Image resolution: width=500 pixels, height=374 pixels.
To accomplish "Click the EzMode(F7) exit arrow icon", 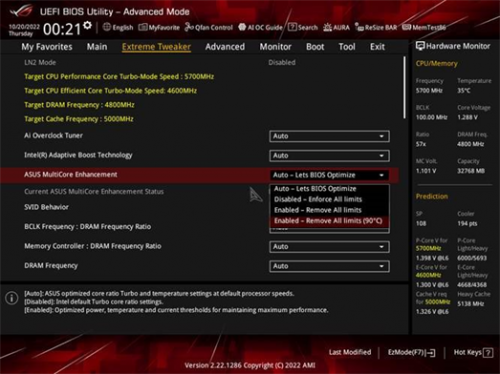I will (431, 353).
